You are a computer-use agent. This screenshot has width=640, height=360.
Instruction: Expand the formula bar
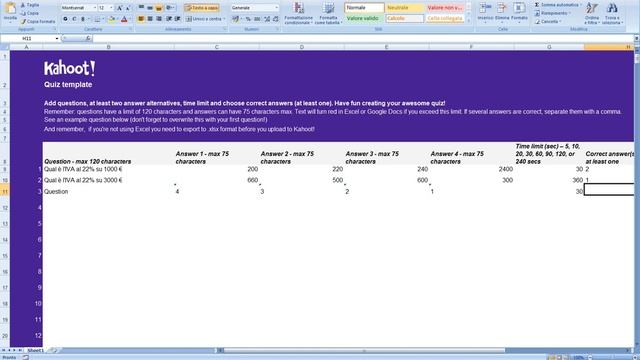point(636,38)
